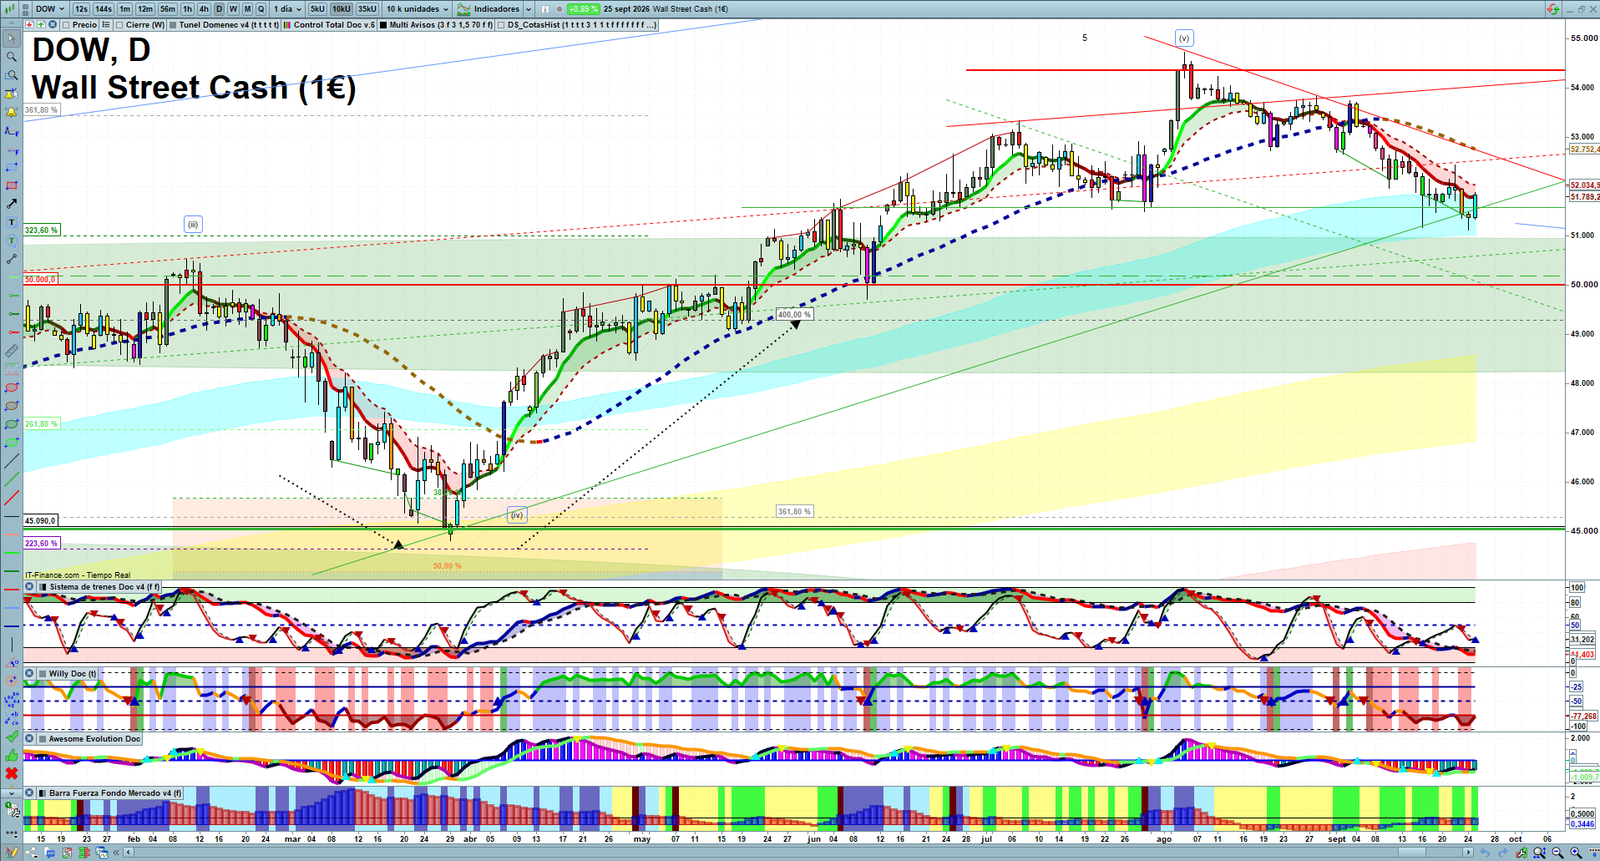Click the share icon in bottom bar
The width and height of the screenshot is (1600, 861).
click(30, 853)
